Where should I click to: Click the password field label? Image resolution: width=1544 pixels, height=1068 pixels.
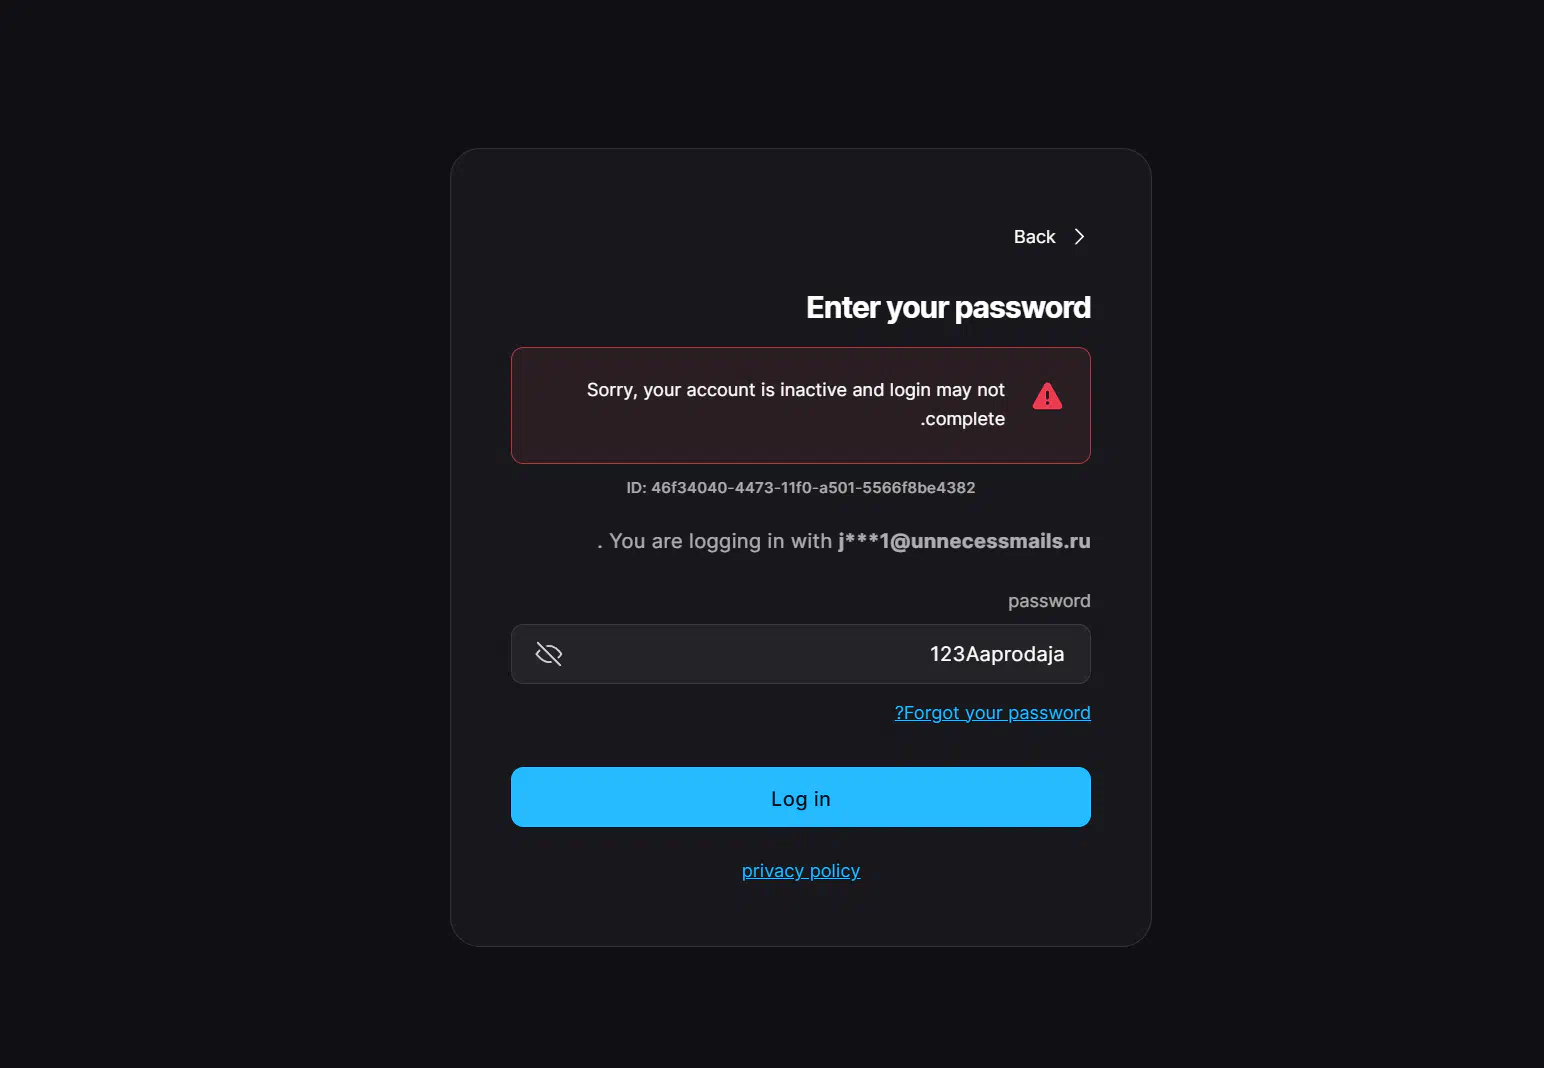pos(1049,601)
